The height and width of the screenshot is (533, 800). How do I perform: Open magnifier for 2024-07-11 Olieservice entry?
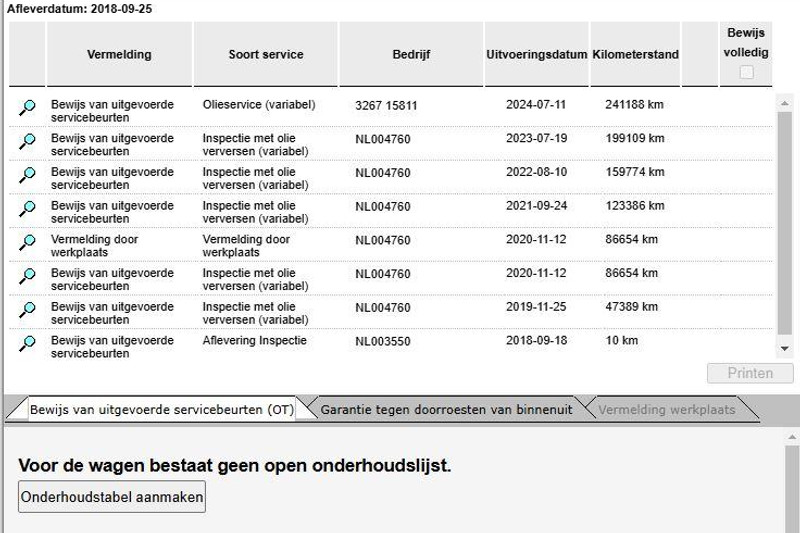pos(27,107)
